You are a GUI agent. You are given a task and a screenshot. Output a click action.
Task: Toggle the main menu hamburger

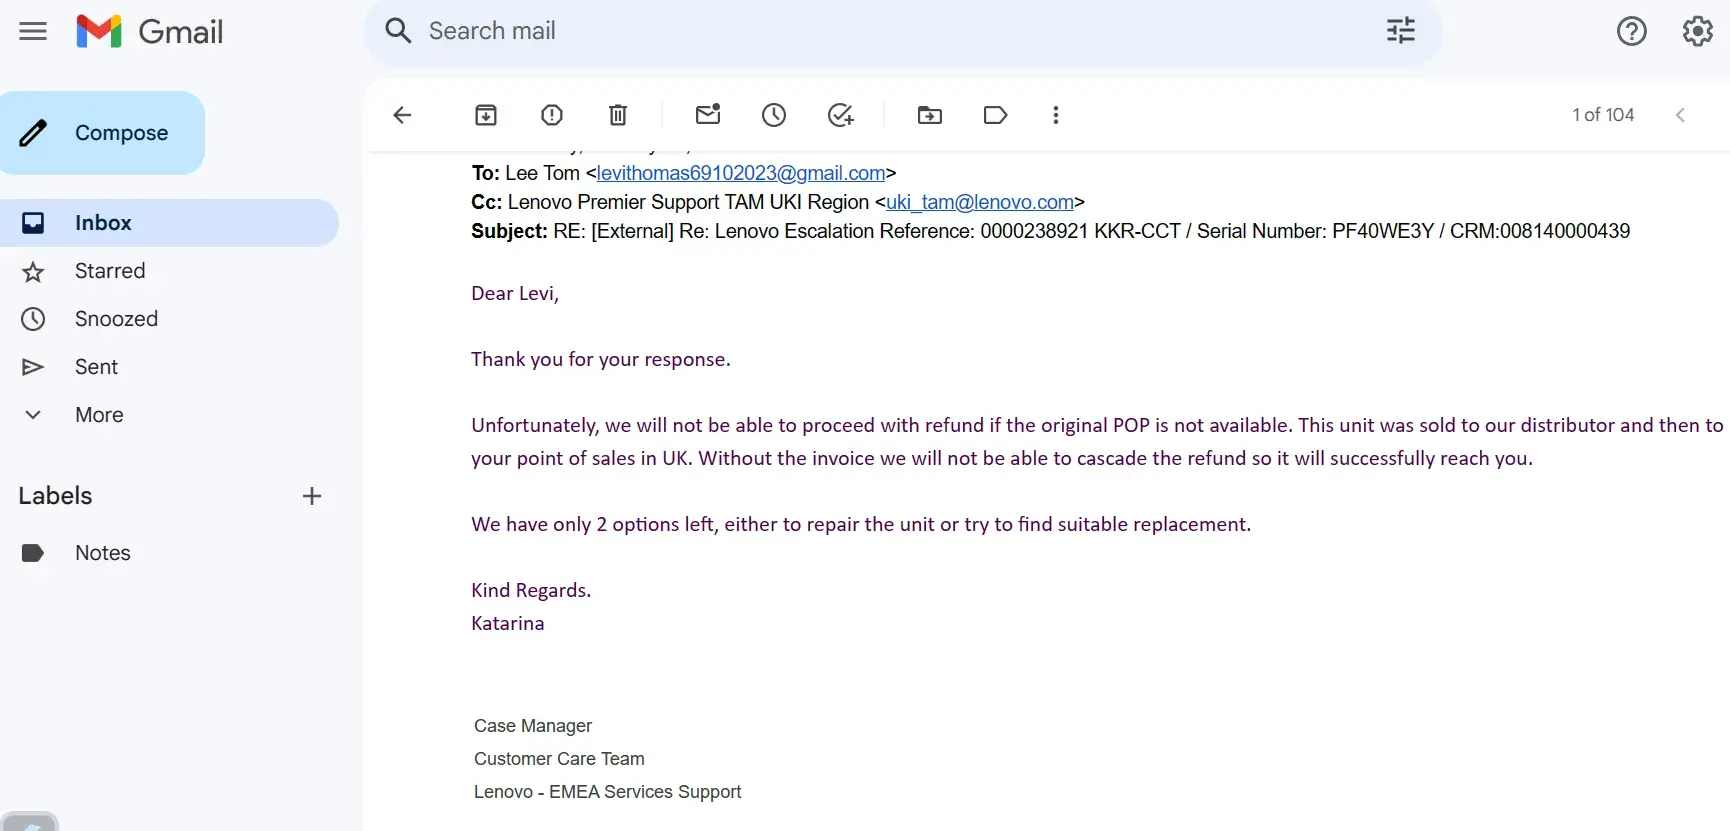pos(33,32)
